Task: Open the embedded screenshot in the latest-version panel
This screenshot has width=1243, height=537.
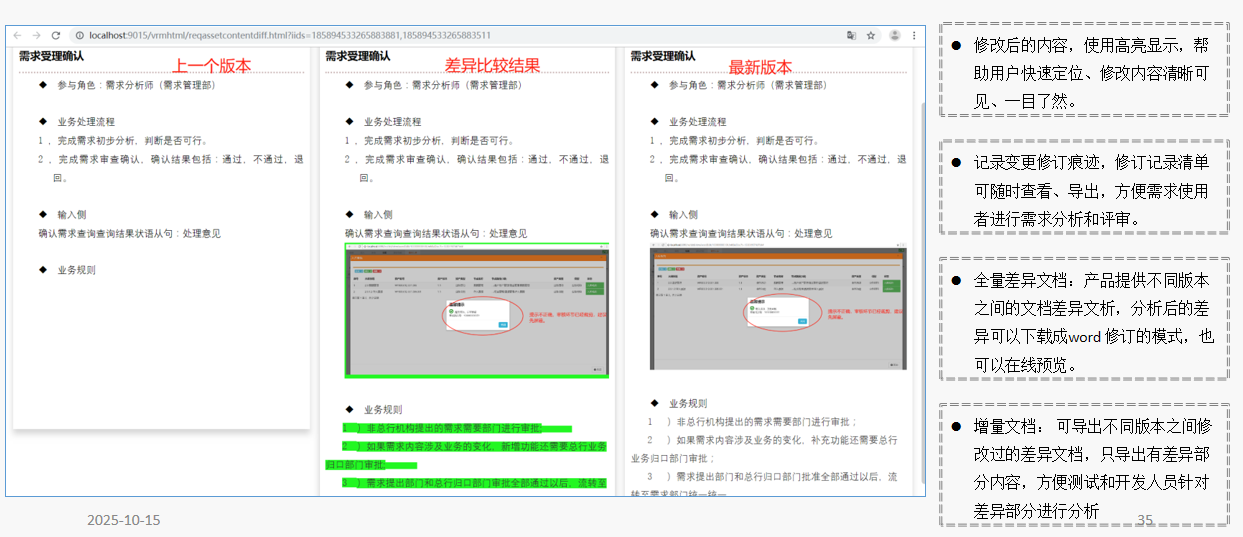Action: pos(778,308)
